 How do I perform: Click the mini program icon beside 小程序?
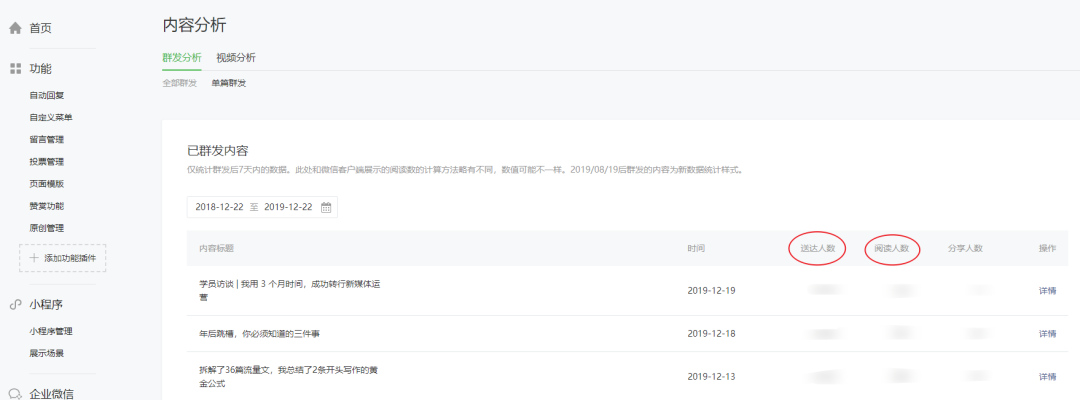[15, 304]
